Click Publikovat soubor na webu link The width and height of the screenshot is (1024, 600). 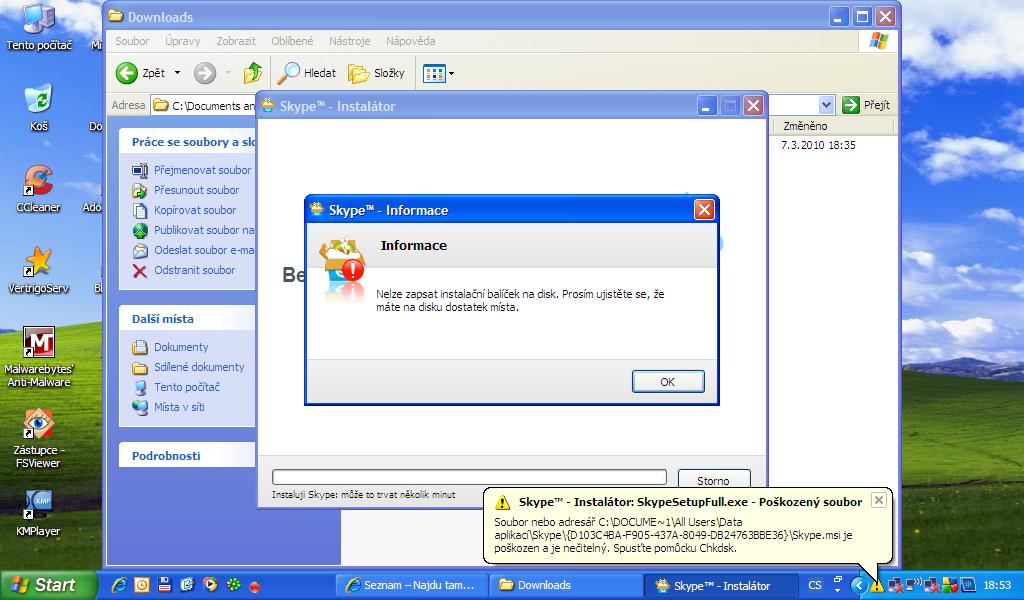pos(204,230)
